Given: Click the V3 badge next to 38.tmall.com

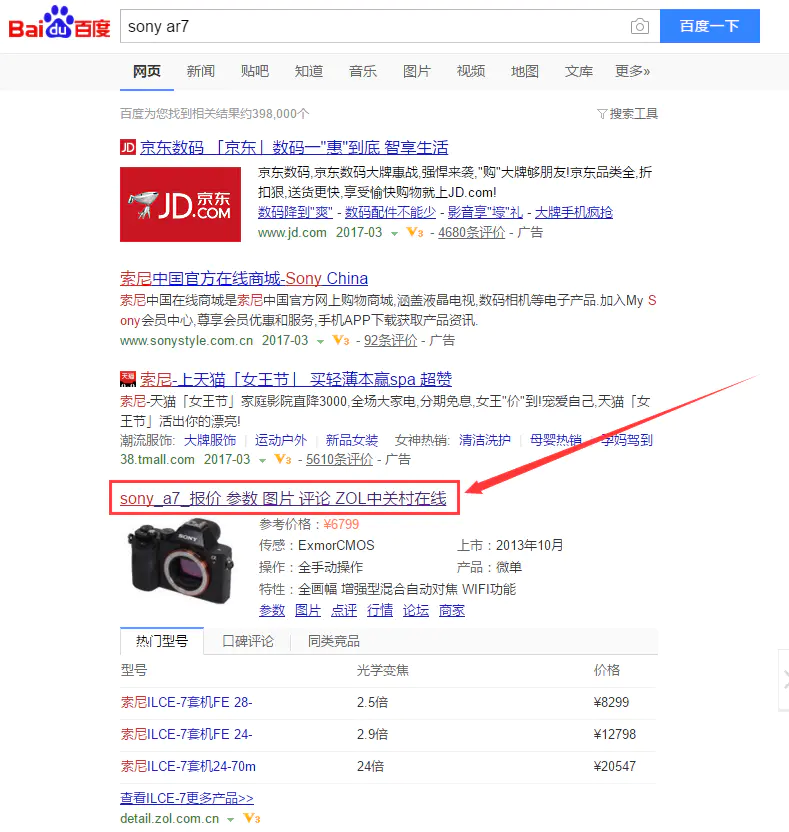Looking at the screenshot, I should coord(282,459).
